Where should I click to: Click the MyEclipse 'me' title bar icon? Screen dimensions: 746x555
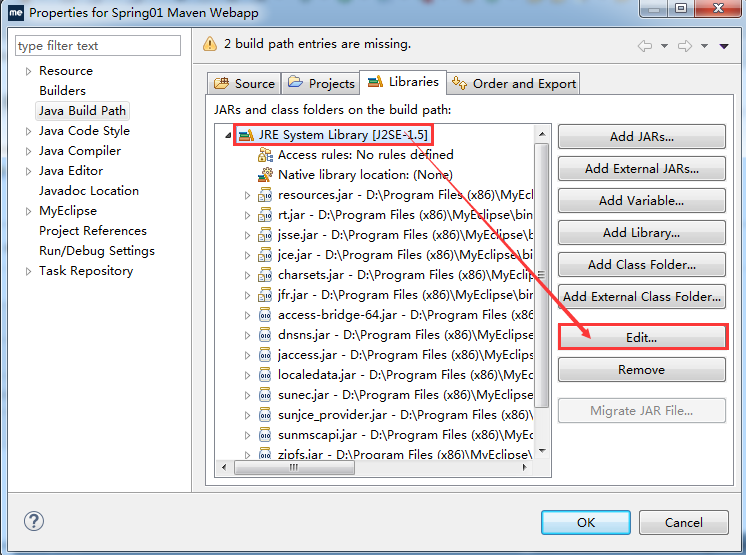pyautogui.click(x=16, y=12)
